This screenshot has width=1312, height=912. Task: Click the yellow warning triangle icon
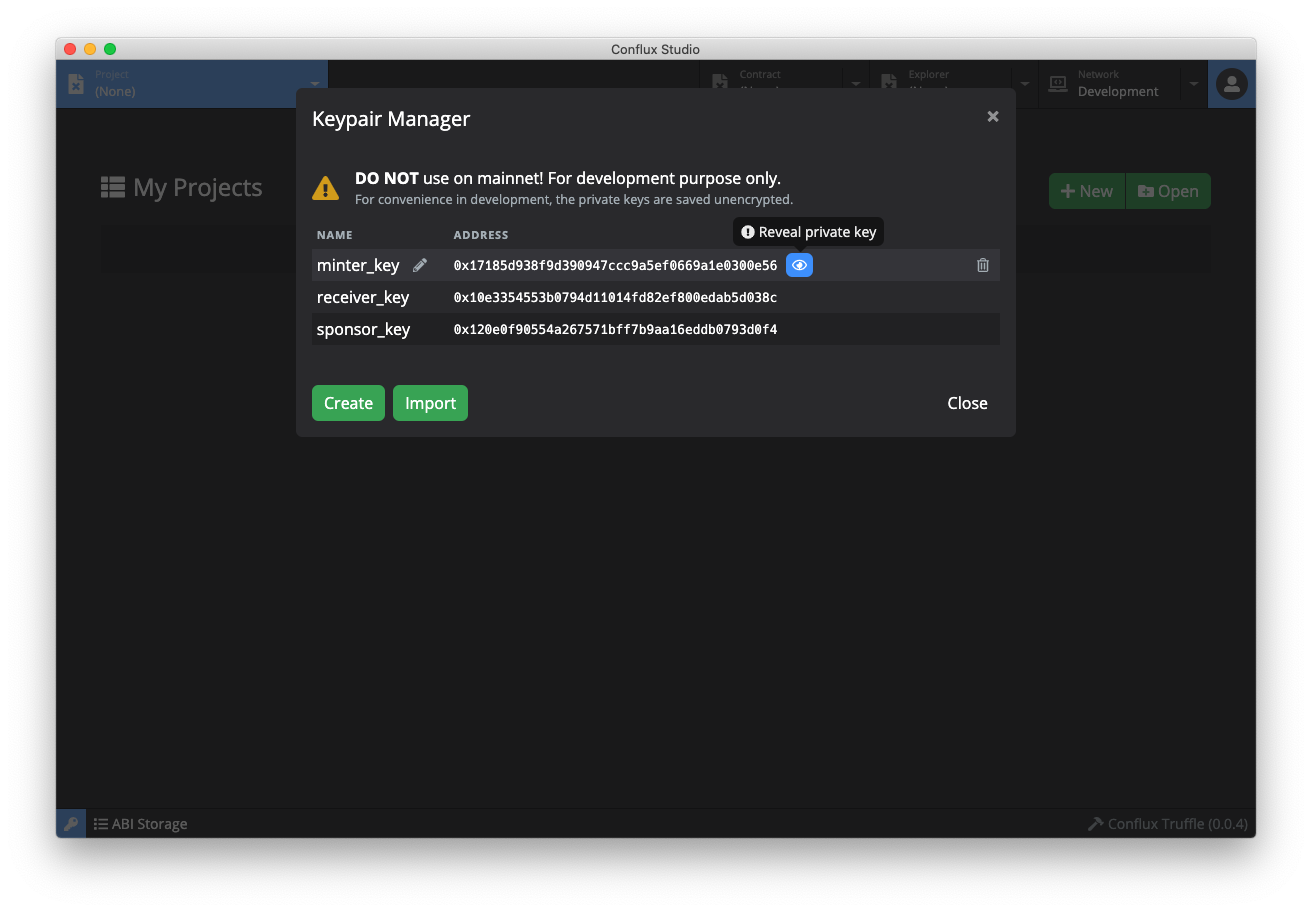tap(326, 188)
